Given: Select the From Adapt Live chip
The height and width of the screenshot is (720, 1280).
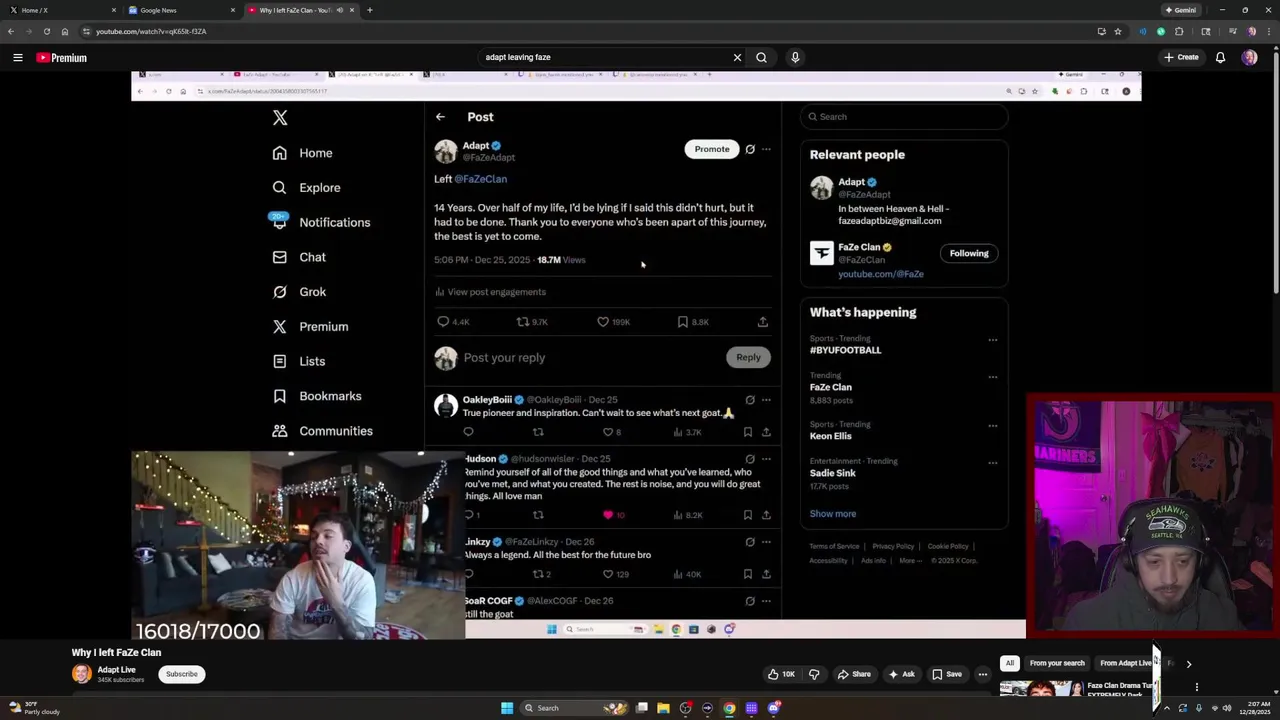Looking at the screenshot, I should click(x=1125, y=663).
